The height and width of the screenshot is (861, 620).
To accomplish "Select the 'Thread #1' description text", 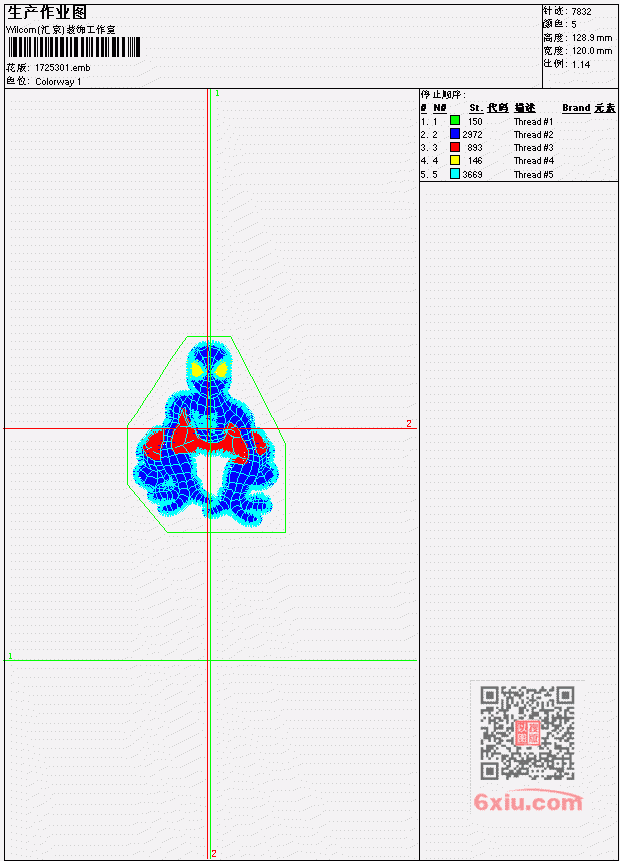I will click(533, 121).
